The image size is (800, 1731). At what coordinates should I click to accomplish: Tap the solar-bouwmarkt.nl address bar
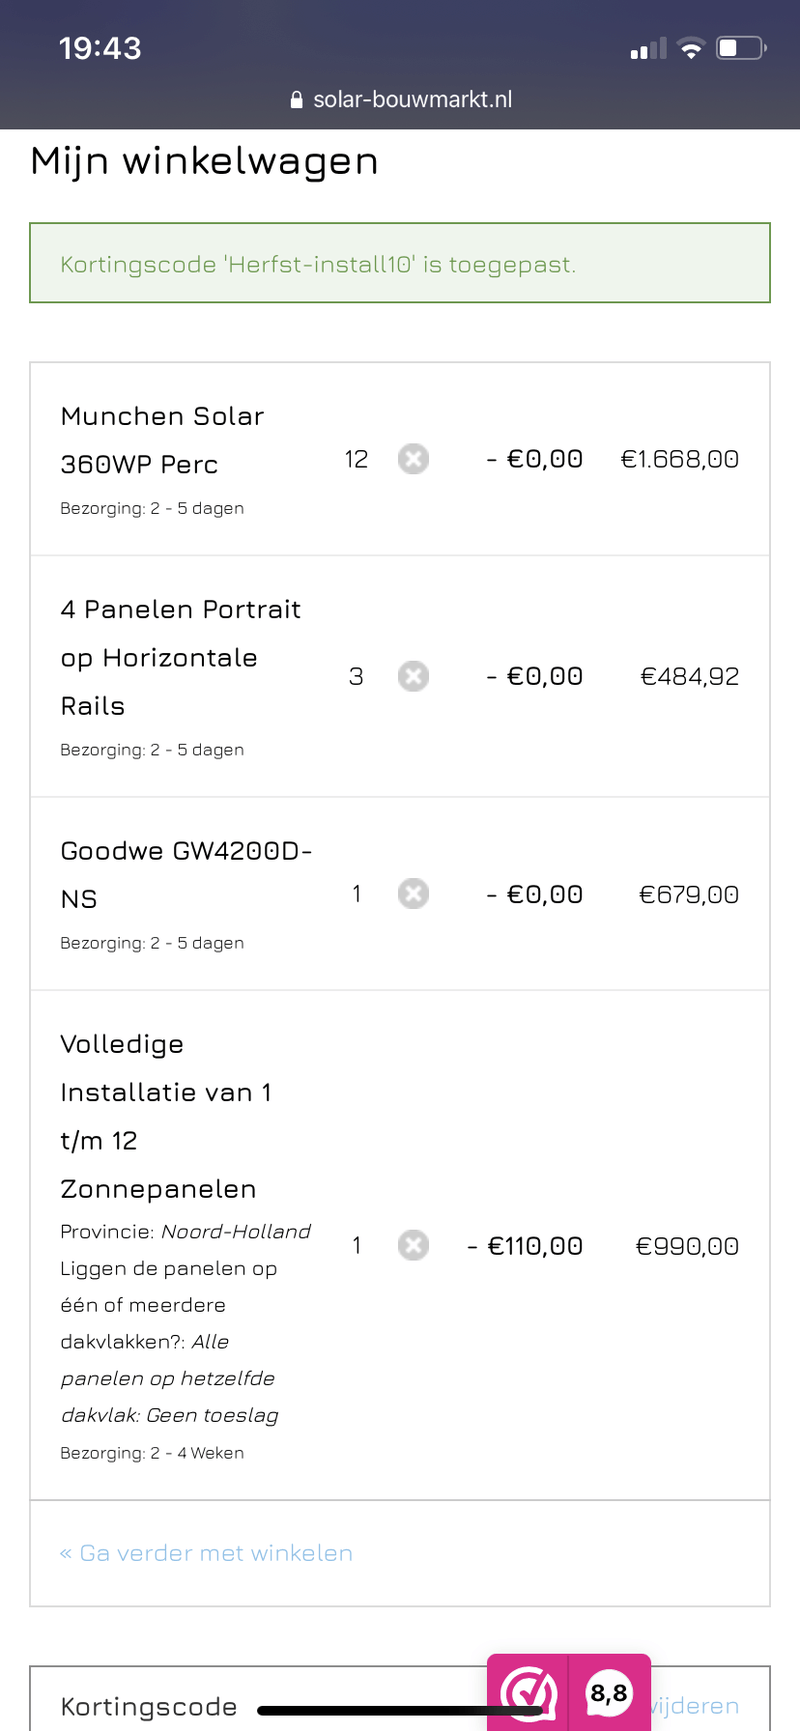[412, 99]
